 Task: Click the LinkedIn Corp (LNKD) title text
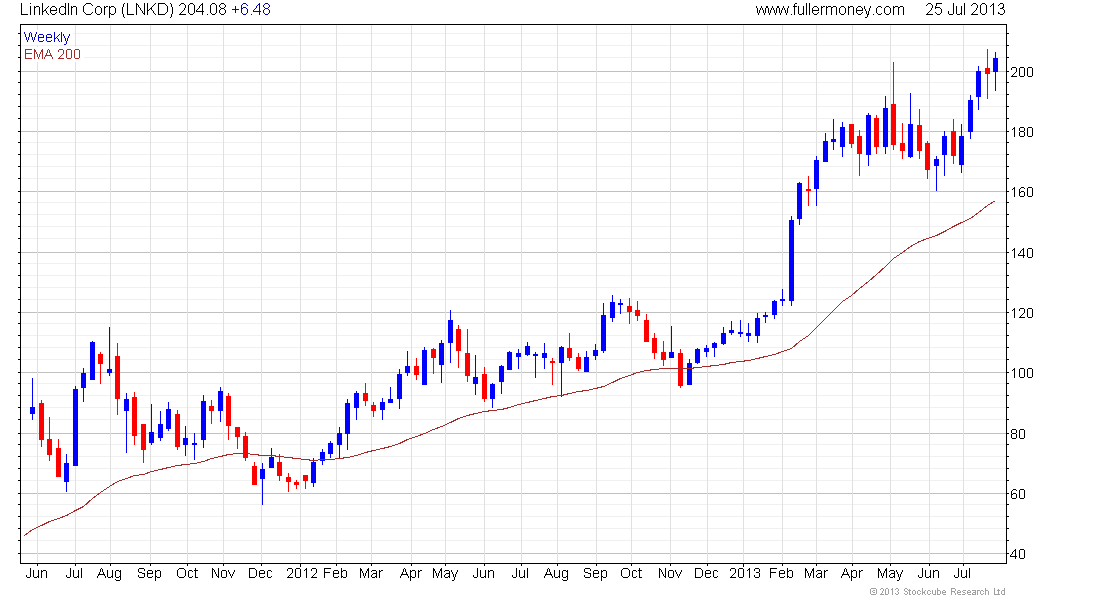click(x=96, y=10)
